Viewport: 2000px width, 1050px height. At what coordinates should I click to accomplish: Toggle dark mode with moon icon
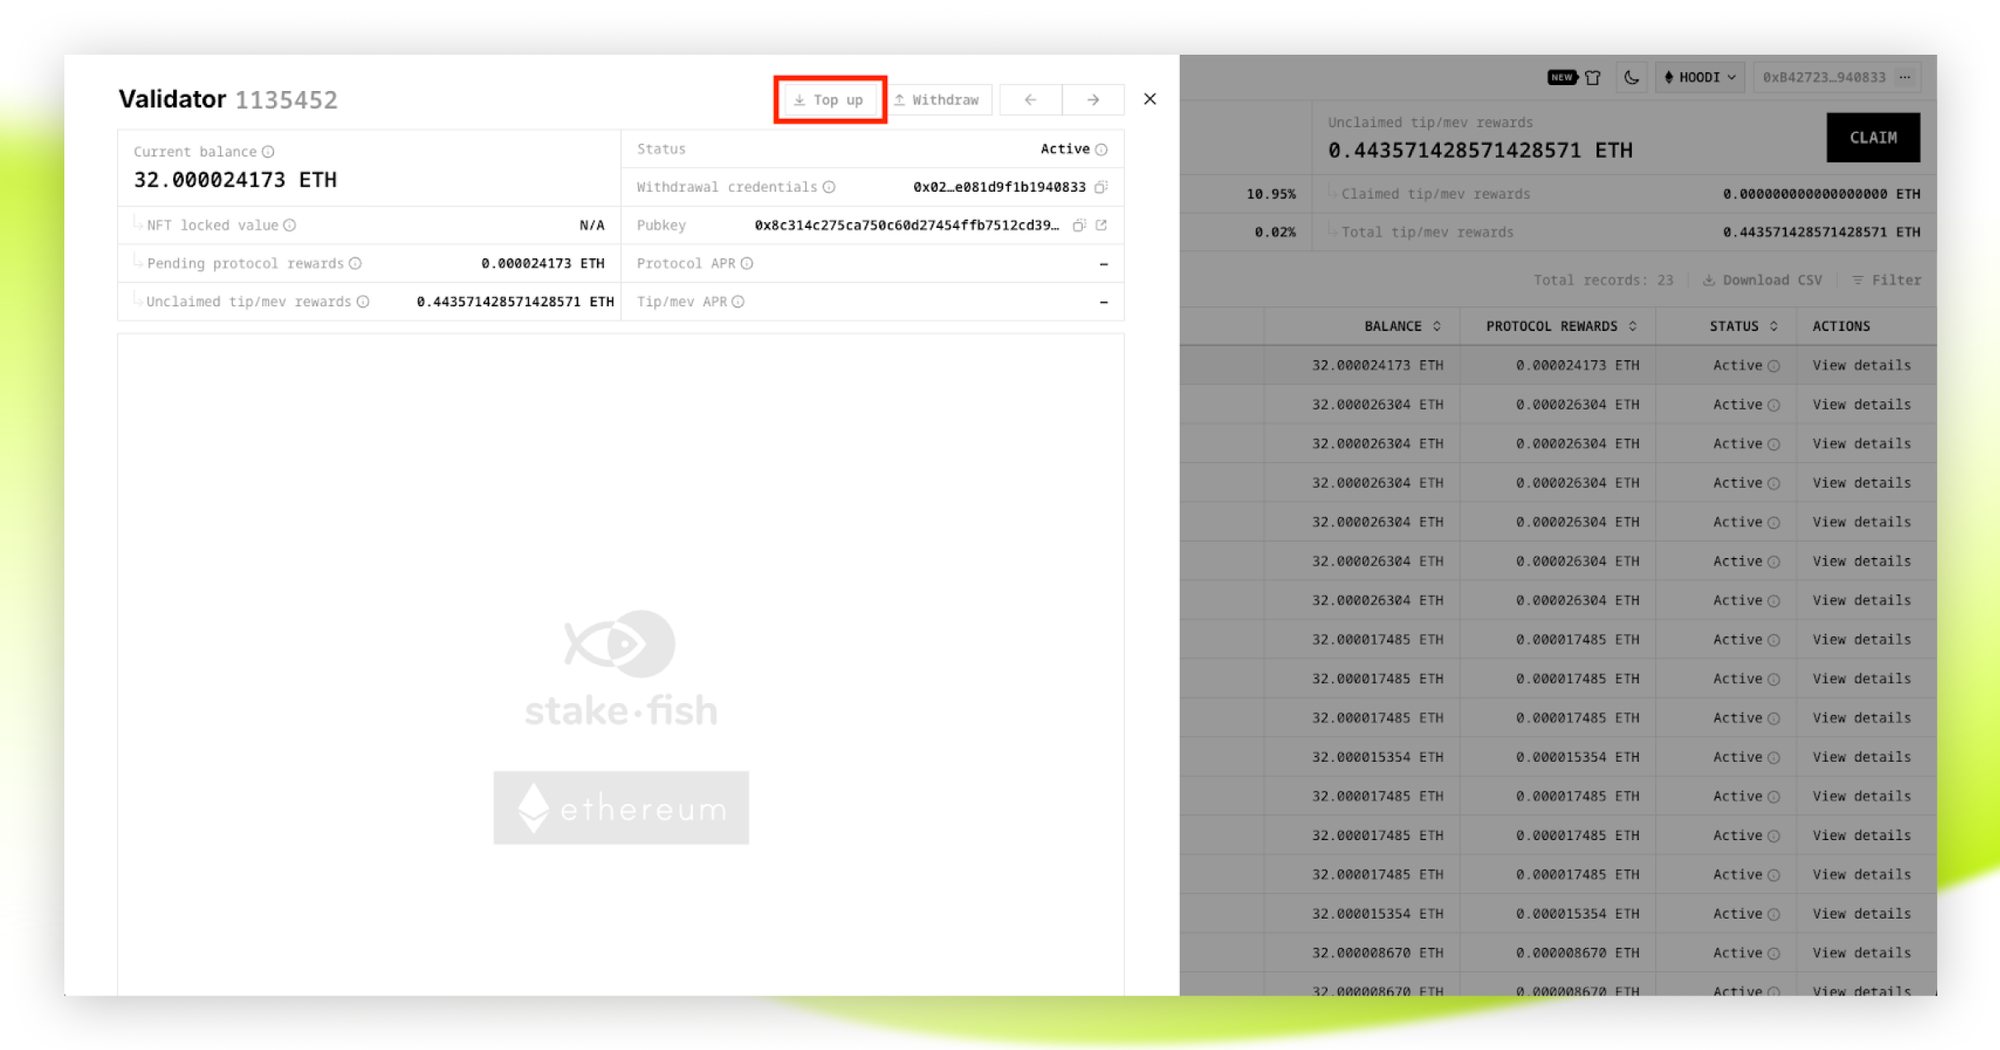pos(1631,77)
